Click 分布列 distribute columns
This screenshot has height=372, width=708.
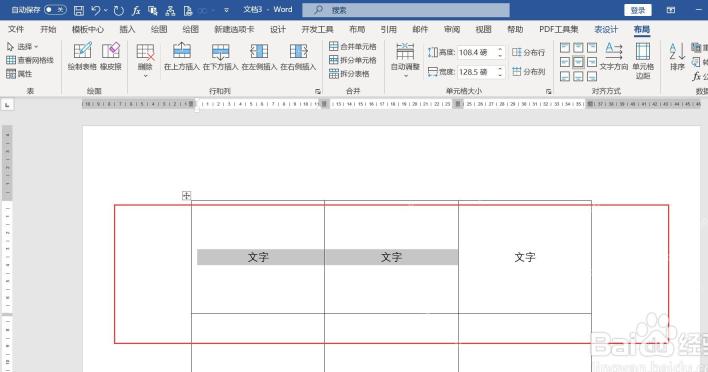pyautogui.click(x=529, y=71)
